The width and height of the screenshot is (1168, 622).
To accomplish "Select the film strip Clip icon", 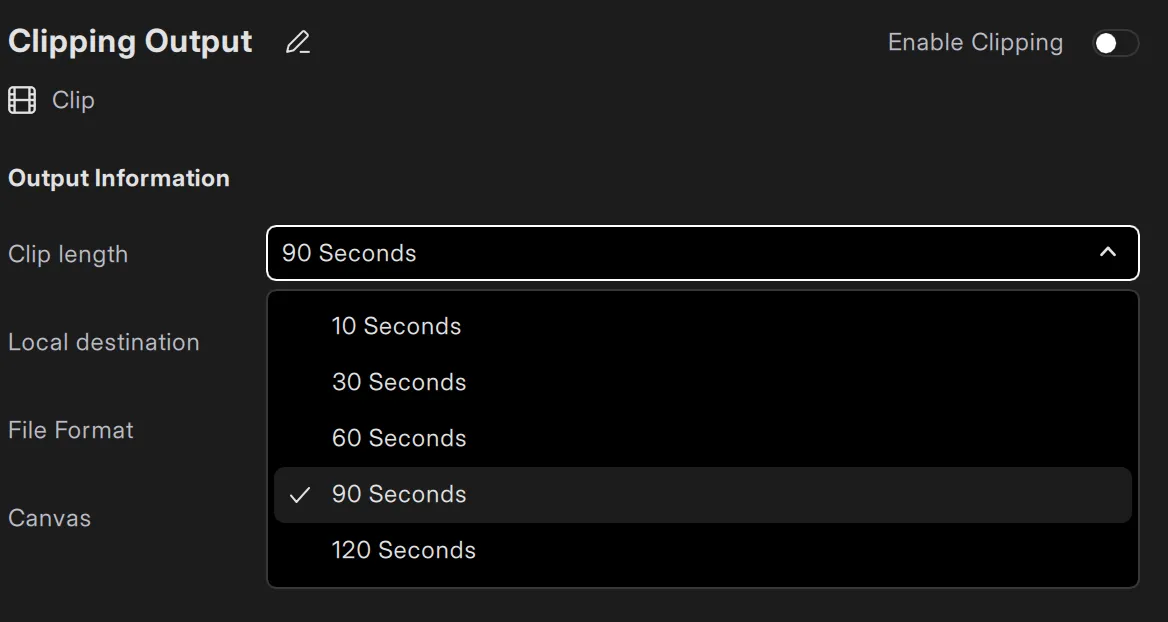I will 20,100.
